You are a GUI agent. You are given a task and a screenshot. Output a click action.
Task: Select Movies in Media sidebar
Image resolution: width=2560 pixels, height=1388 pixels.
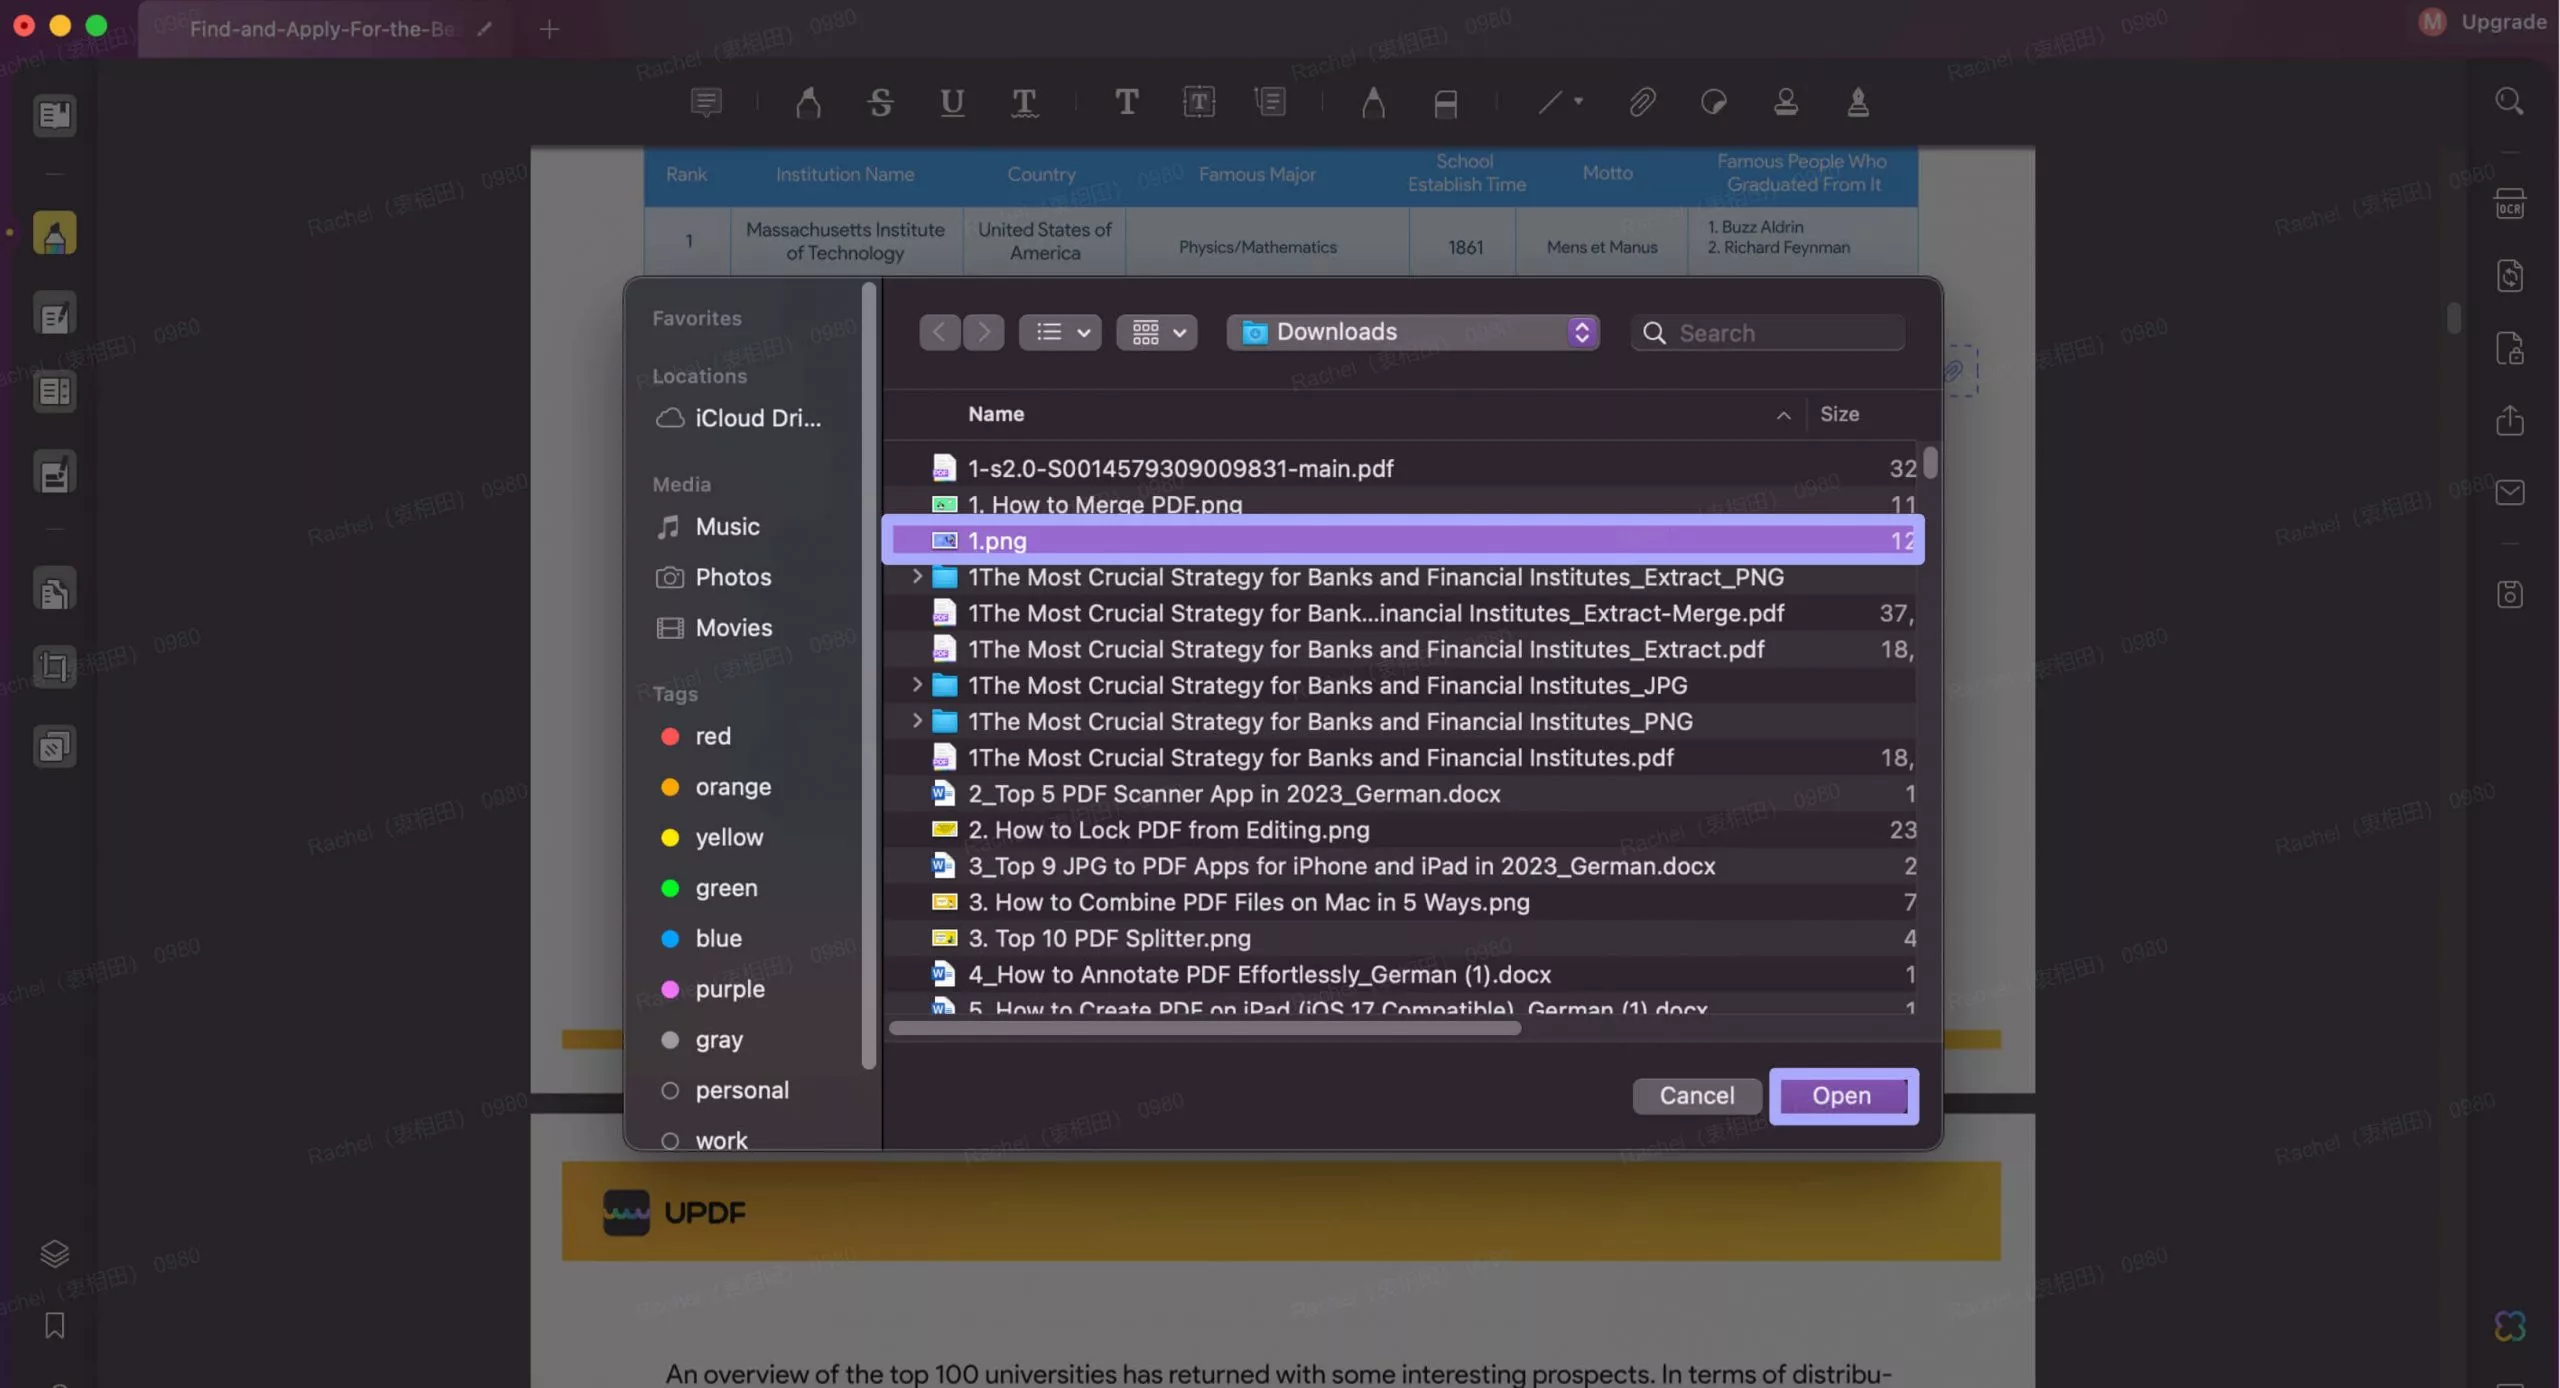pyautogui.click(x=715, y=627)
